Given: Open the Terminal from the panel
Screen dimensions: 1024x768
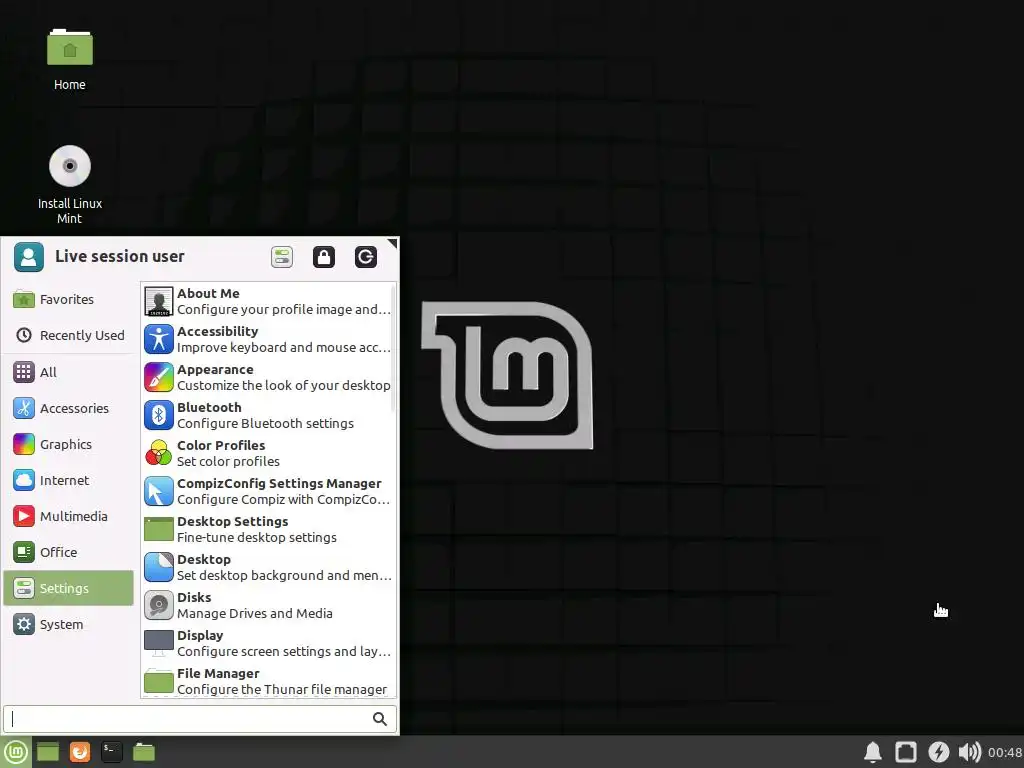Looking at the screenshot, I should click(112, 752).
